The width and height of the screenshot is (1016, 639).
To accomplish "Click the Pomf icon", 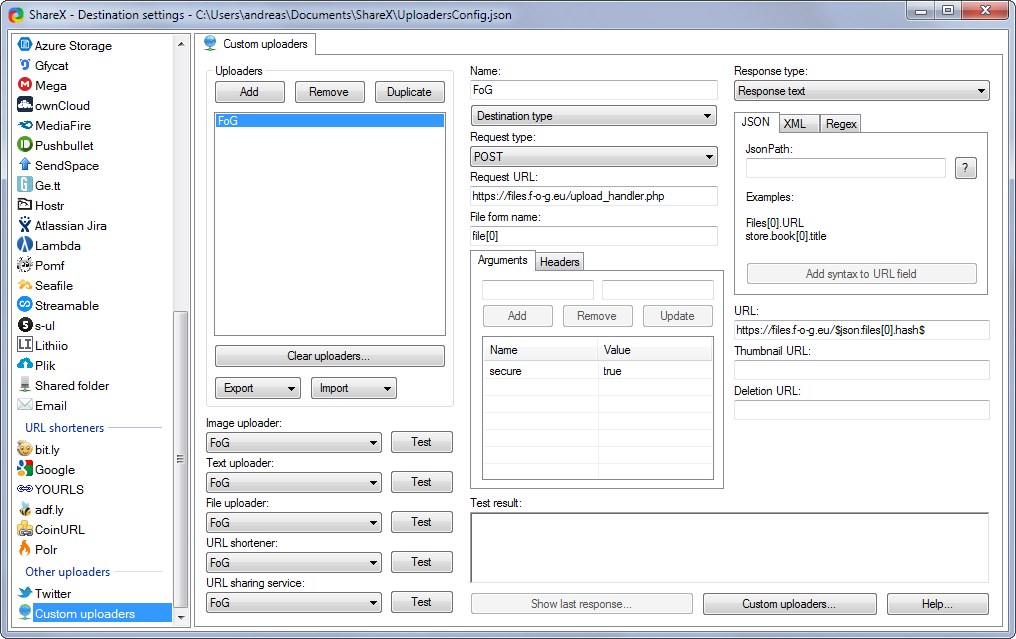I will point(25,265).
